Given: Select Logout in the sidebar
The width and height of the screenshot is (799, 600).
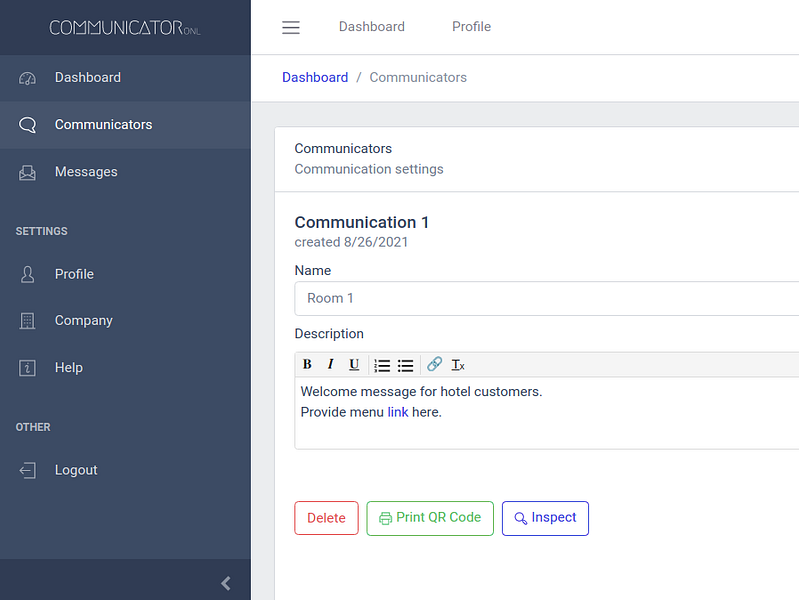Looking at the screenshot, I should tap(125, 470).
